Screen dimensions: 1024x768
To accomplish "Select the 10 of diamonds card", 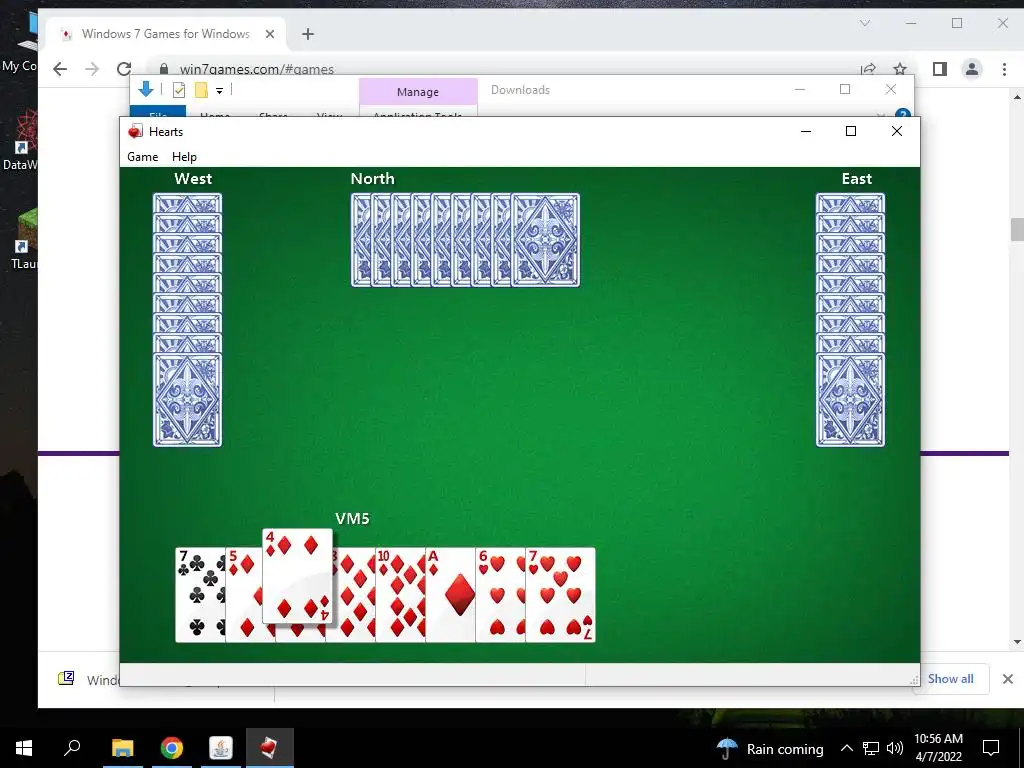I will pos(400,595).
